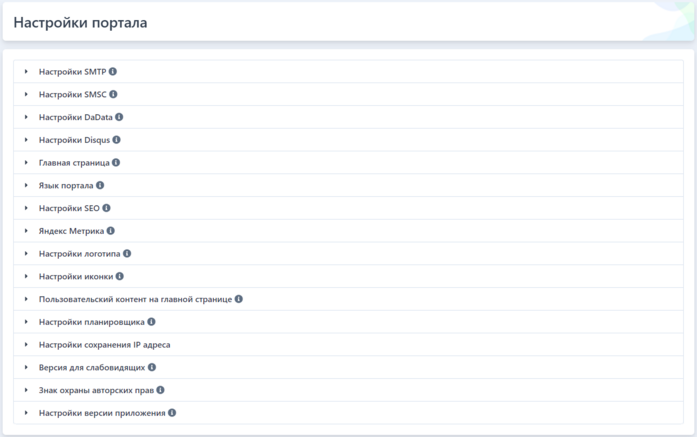Image resolution: width=697 pixels, height=437 pixels.
Task: Click the info icon beside Настройки планировщика
Action: coord(151,322)
